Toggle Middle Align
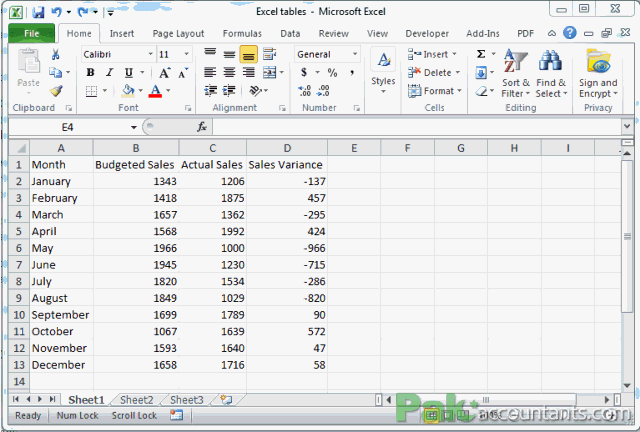This screenshot has height=432, width=640. click(229, 53)
